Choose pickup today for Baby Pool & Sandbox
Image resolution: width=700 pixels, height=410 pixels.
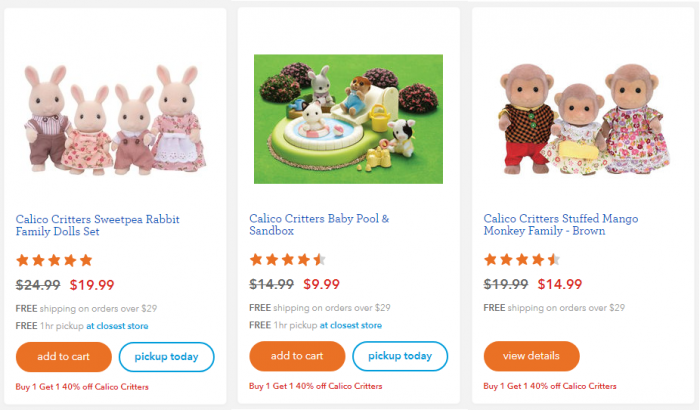pos(400,357)
